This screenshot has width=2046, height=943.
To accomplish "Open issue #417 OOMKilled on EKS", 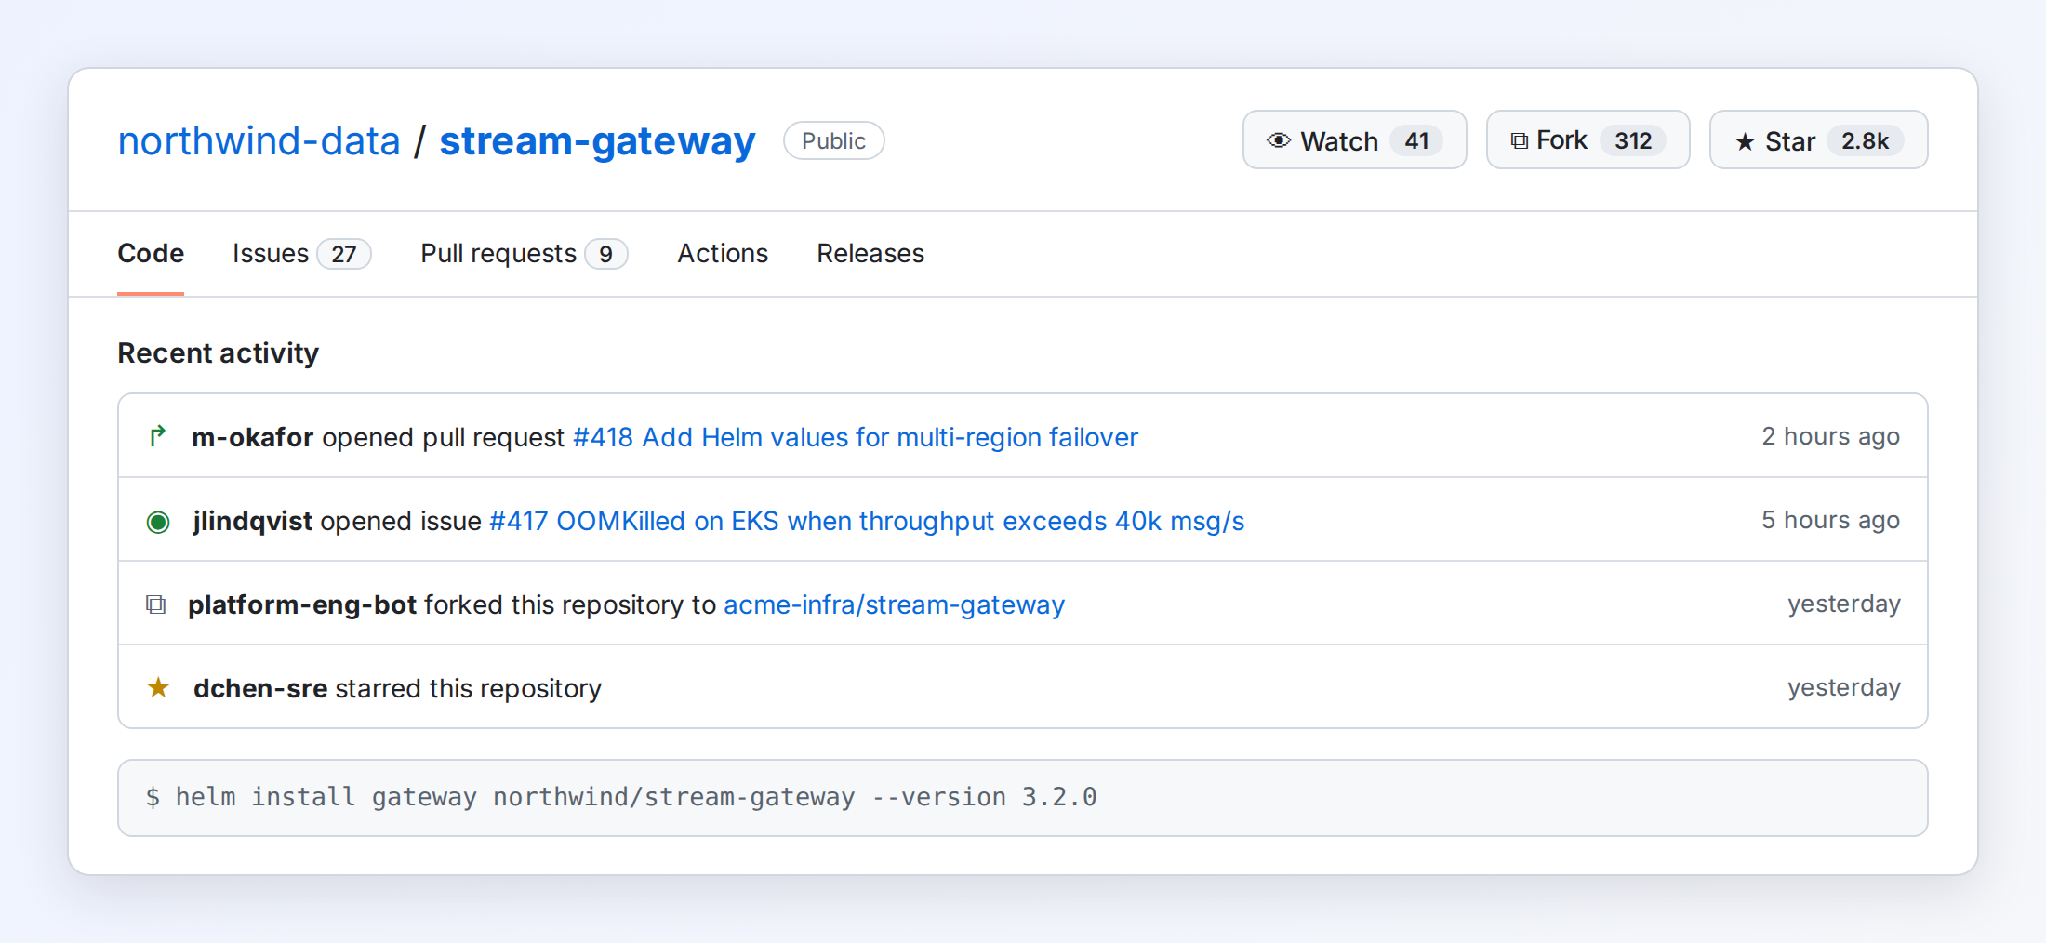I will coord(866,521).
